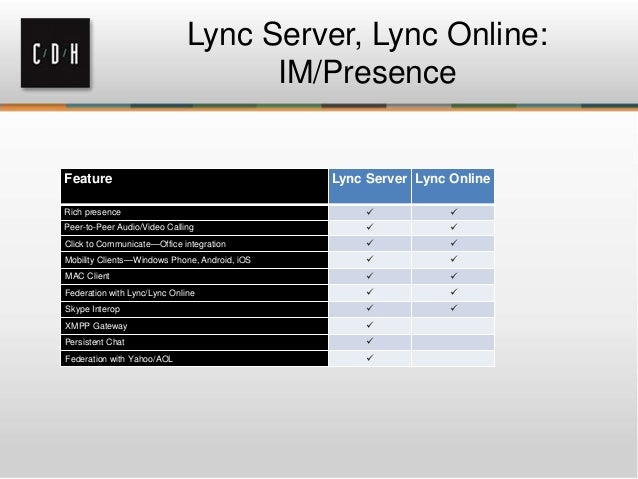Click Lync Server checkmark for Rich presence
638x479 pixels.
tap(369, 212)
